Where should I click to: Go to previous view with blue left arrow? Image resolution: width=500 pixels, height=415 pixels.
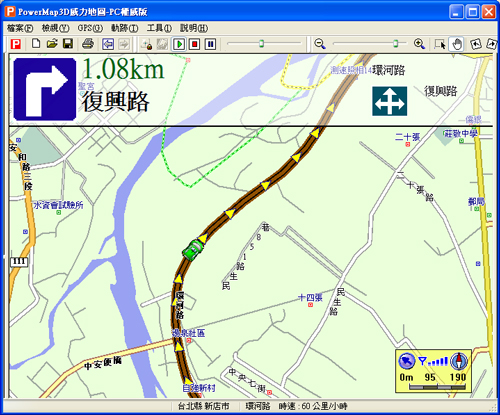(108, 44)
